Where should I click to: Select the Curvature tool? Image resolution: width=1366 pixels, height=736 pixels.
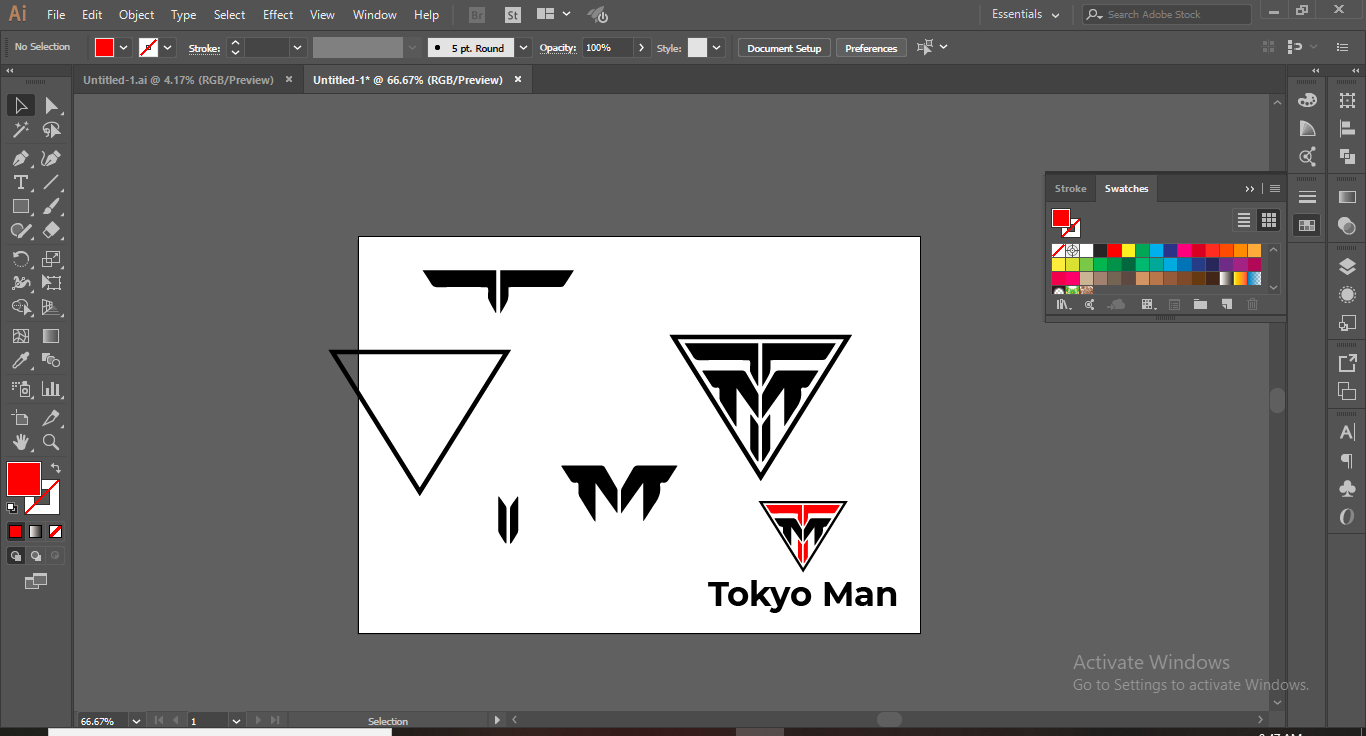point(51,158)
